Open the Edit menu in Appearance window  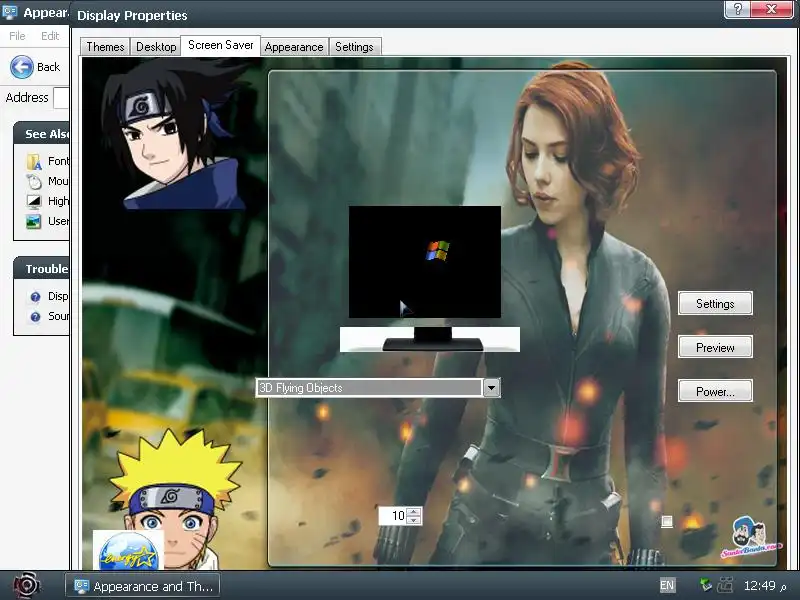(x=50, y=36)
